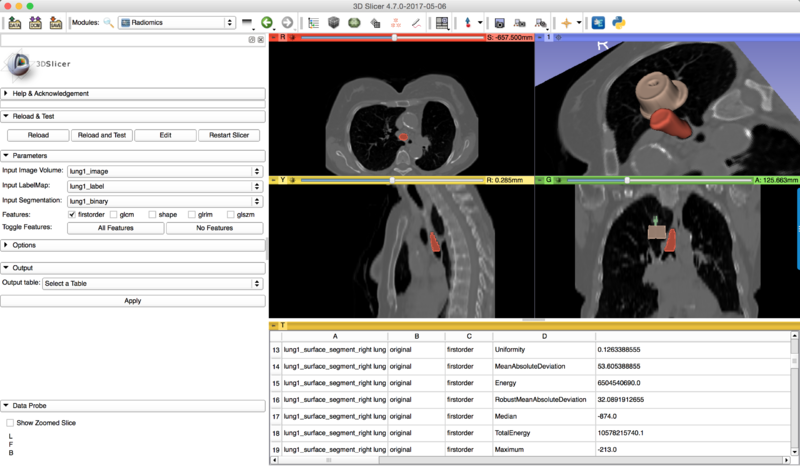Open the module search magnifier
800x466 pixels.
pos(108,22)
